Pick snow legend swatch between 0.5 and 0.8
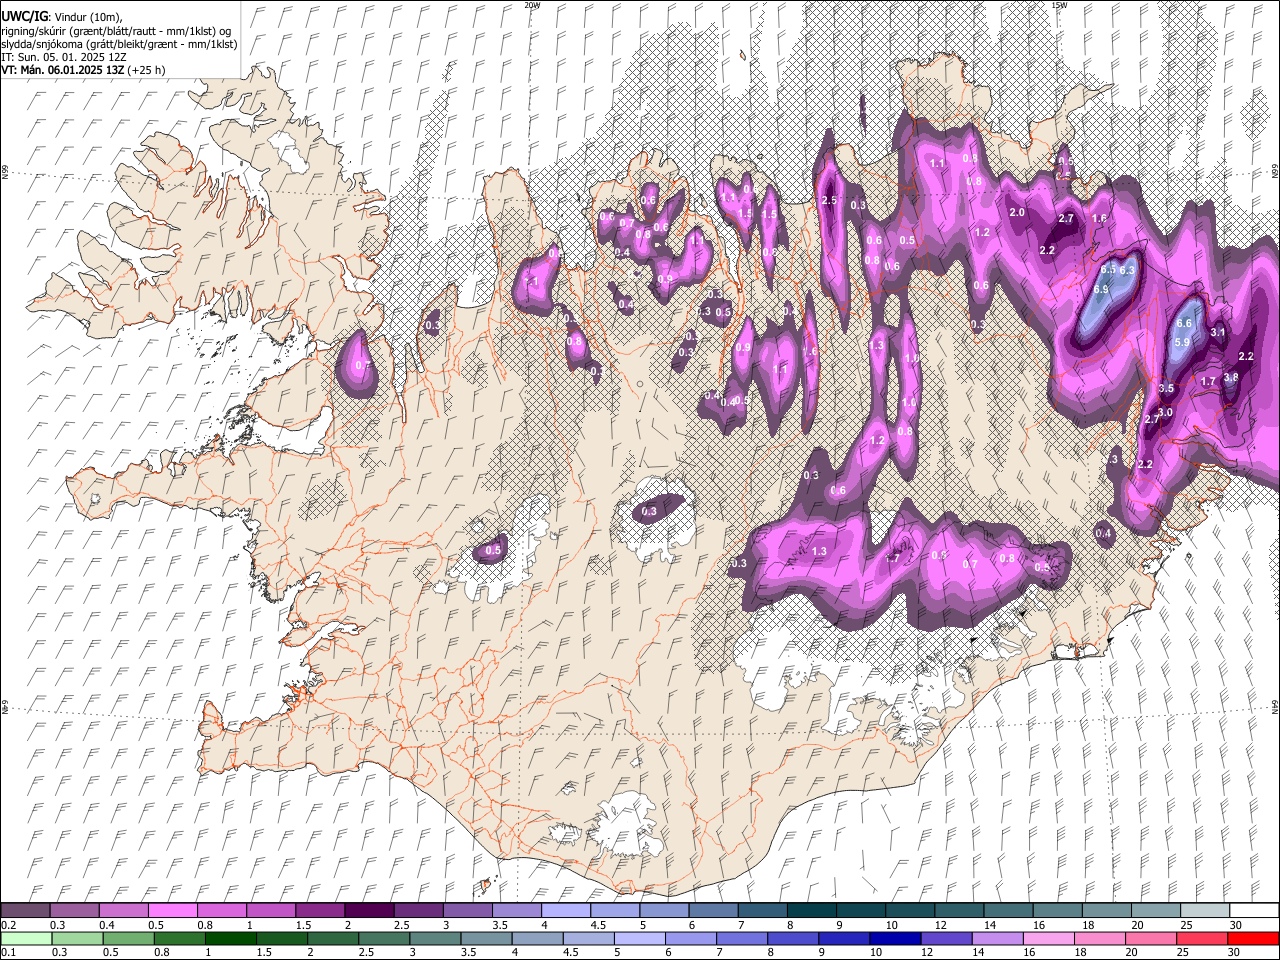This screenshot has height=960, width=1280. [x=172, y=911]
